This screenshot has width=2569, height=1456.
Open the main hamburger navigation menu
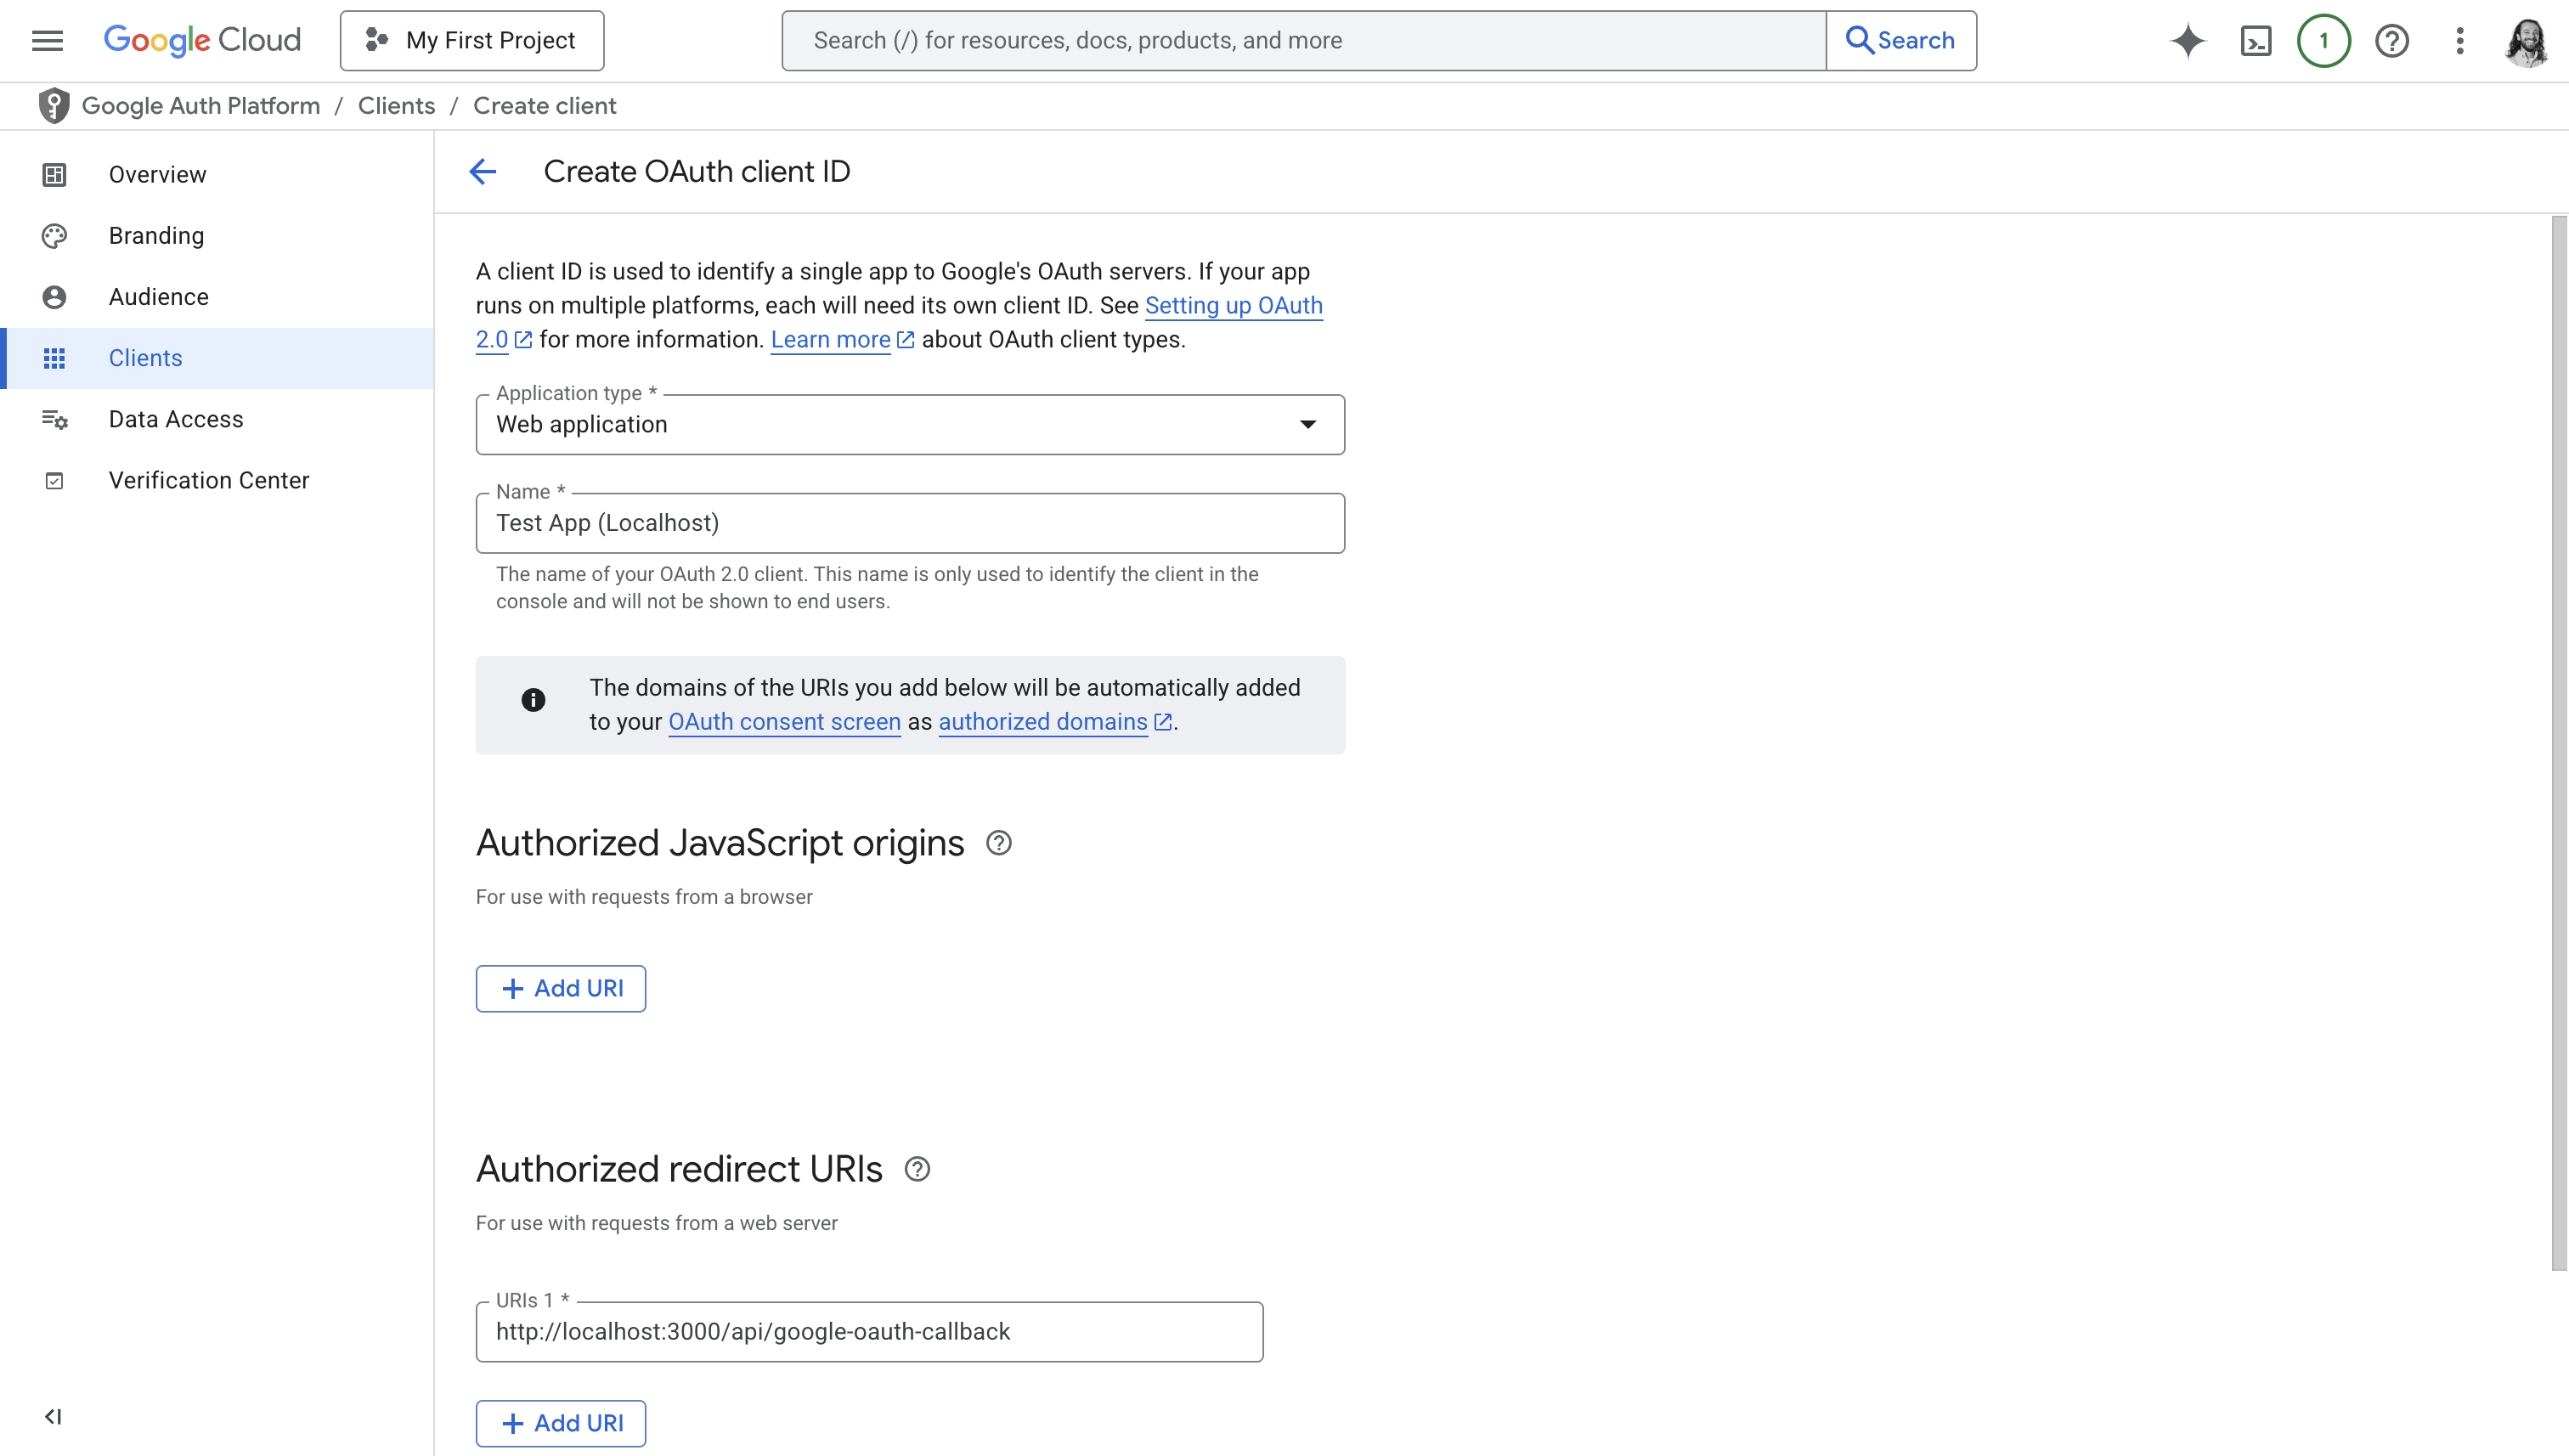pyautogui.click(x=47, y=40)
